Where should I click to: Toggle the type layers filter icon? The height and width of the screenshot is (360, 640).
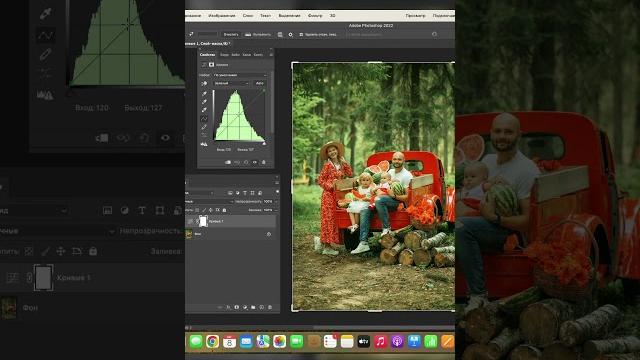pyautogui.click(x=245, y=193)
